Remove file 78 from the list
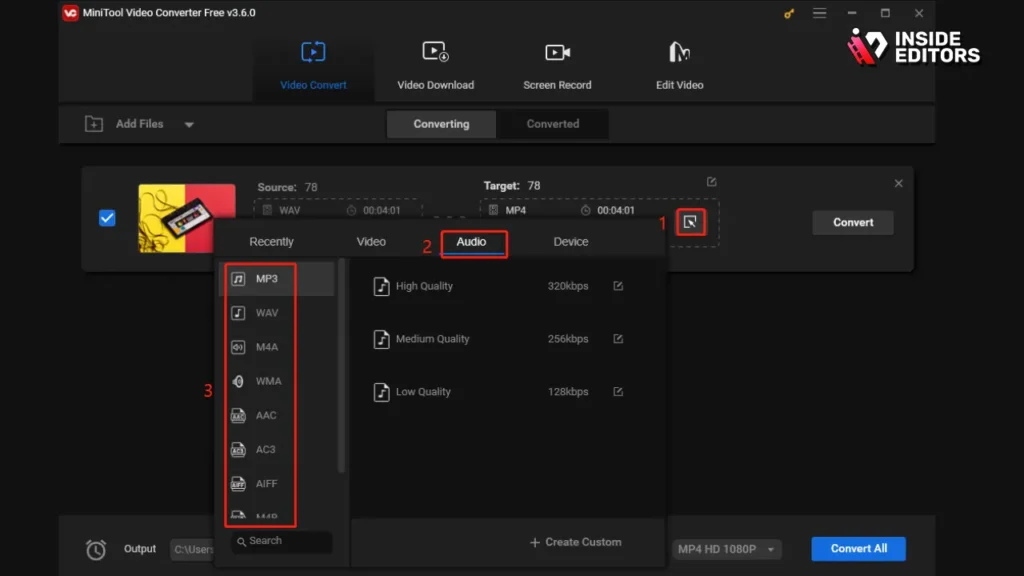The image size is (1024, 576). [x=899, y=184]
